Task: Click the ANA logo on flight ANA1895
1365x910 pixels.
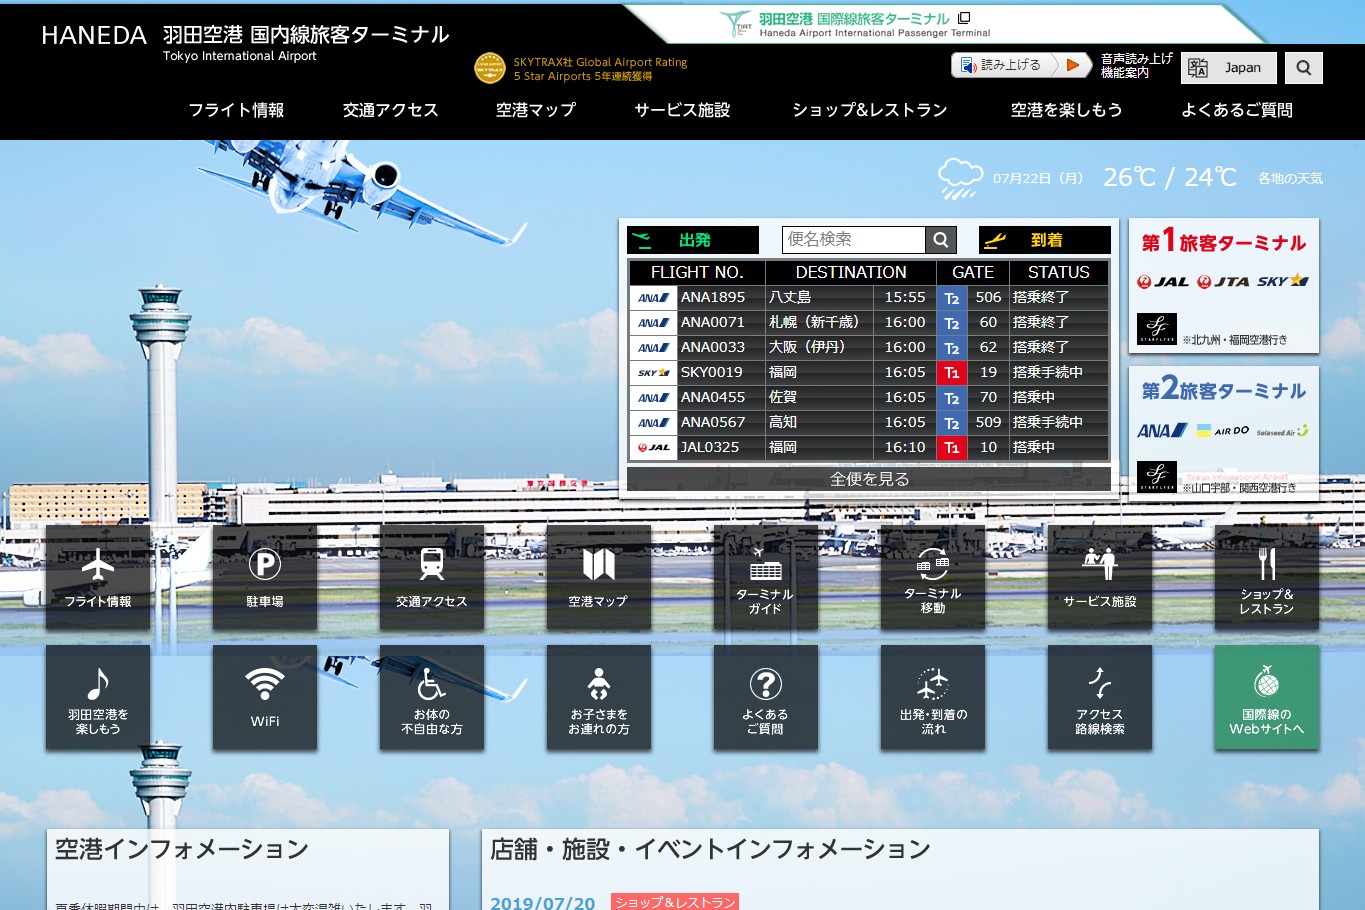Action: (x=654, y=297)
